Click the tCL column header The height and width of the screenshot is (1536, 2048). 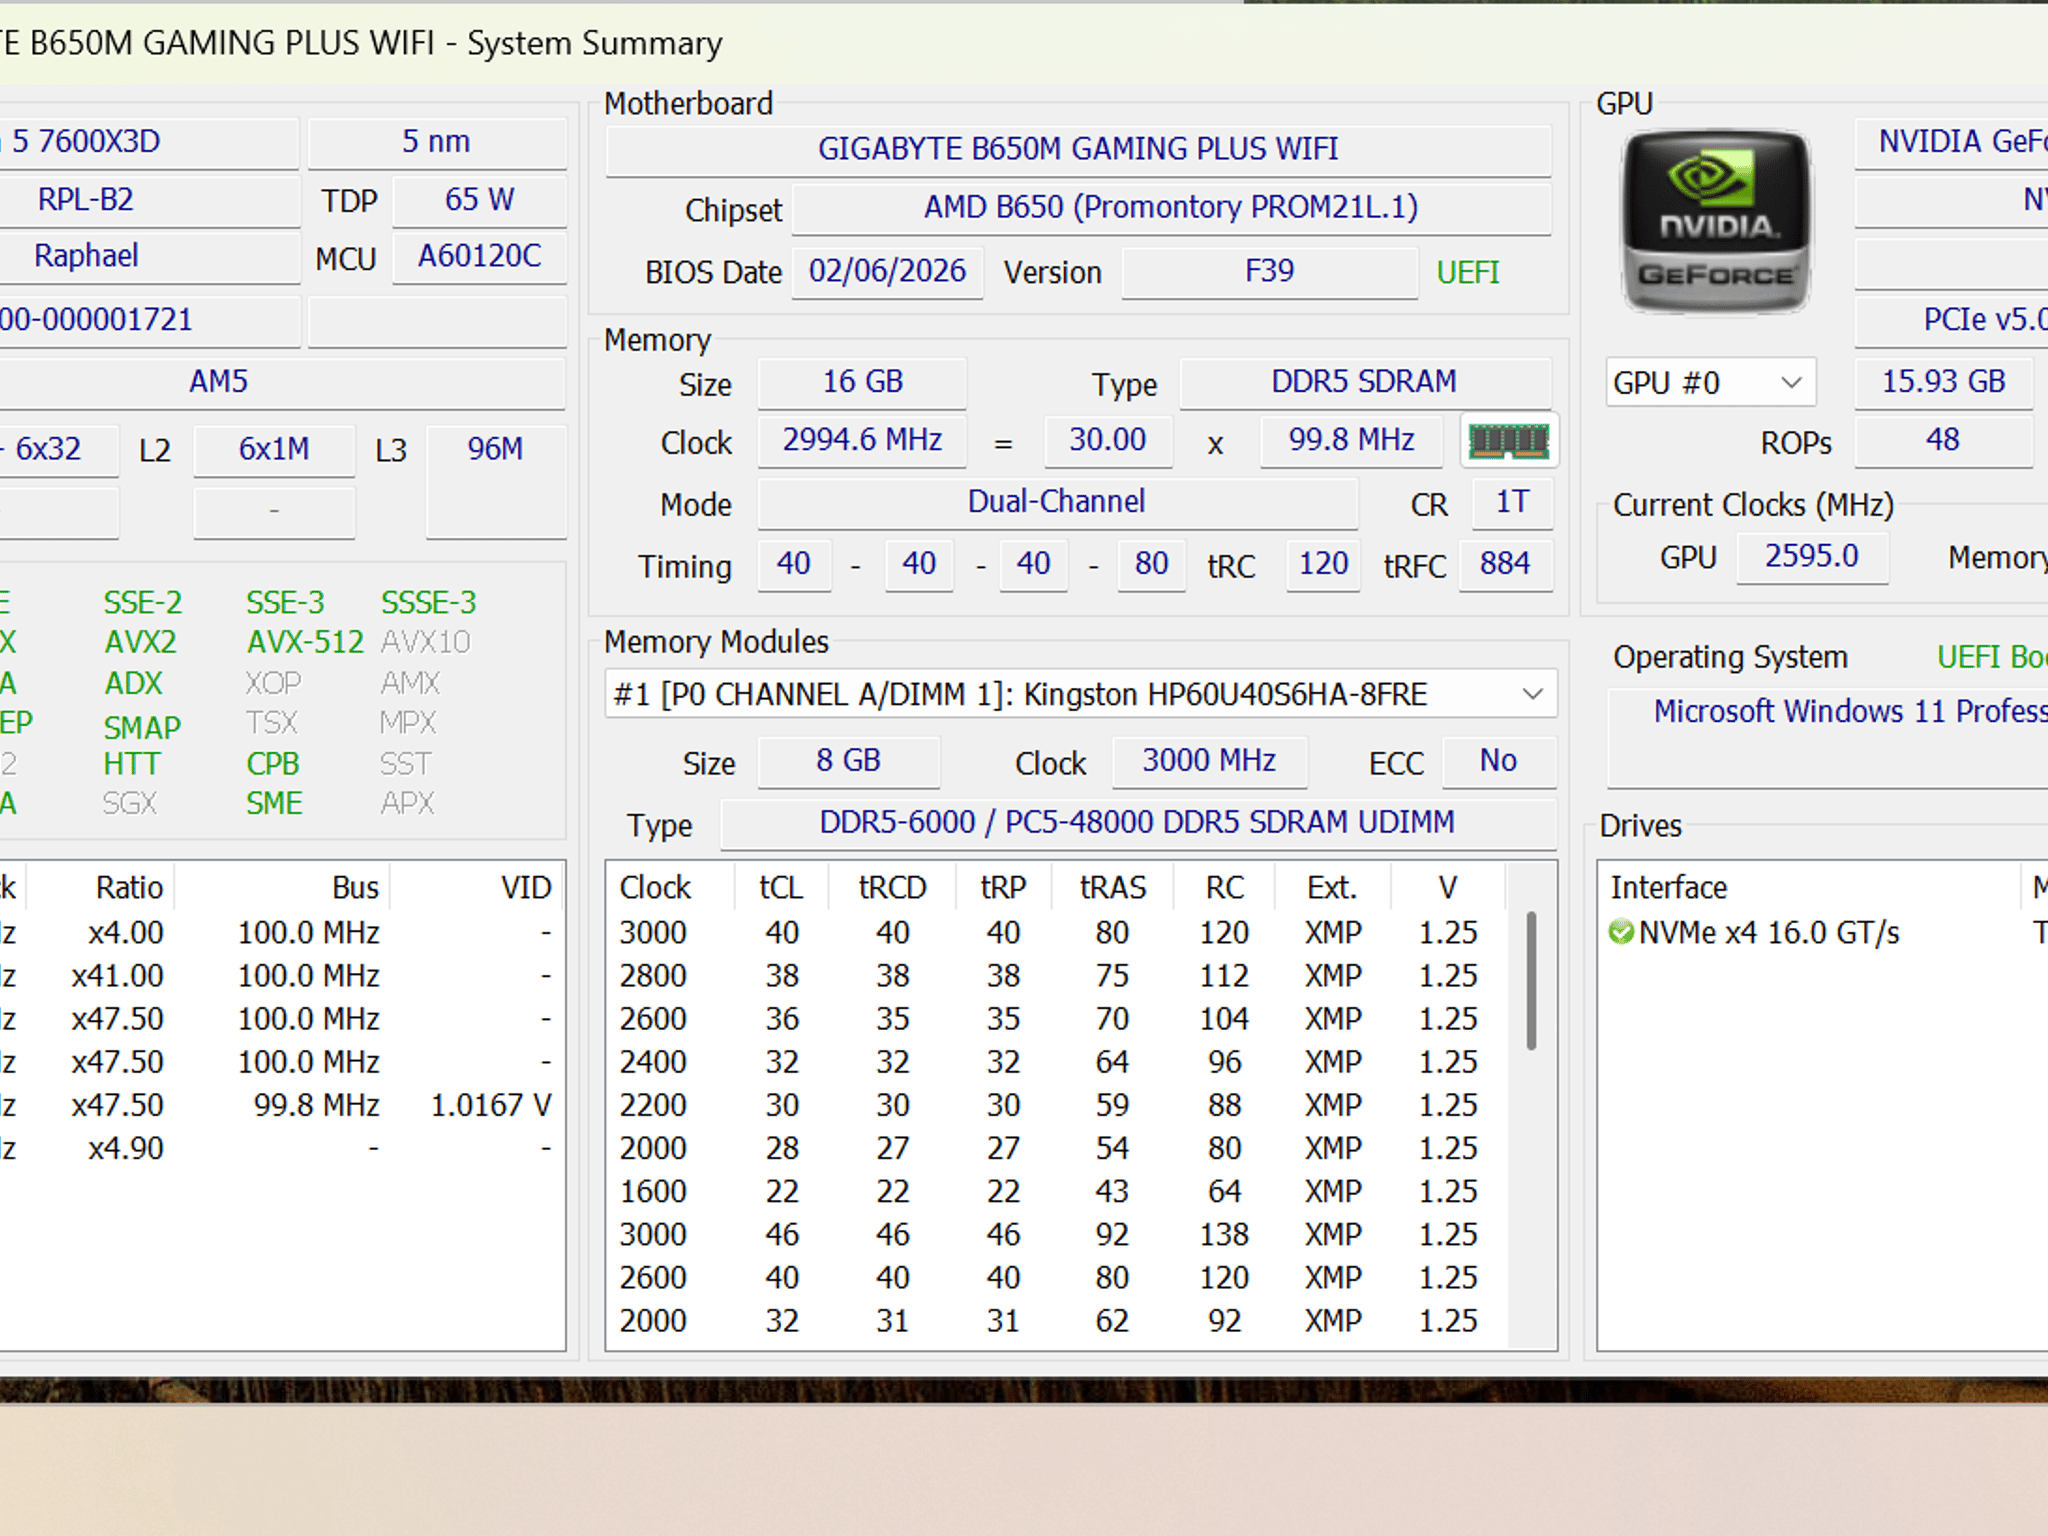tap(781, 887)
